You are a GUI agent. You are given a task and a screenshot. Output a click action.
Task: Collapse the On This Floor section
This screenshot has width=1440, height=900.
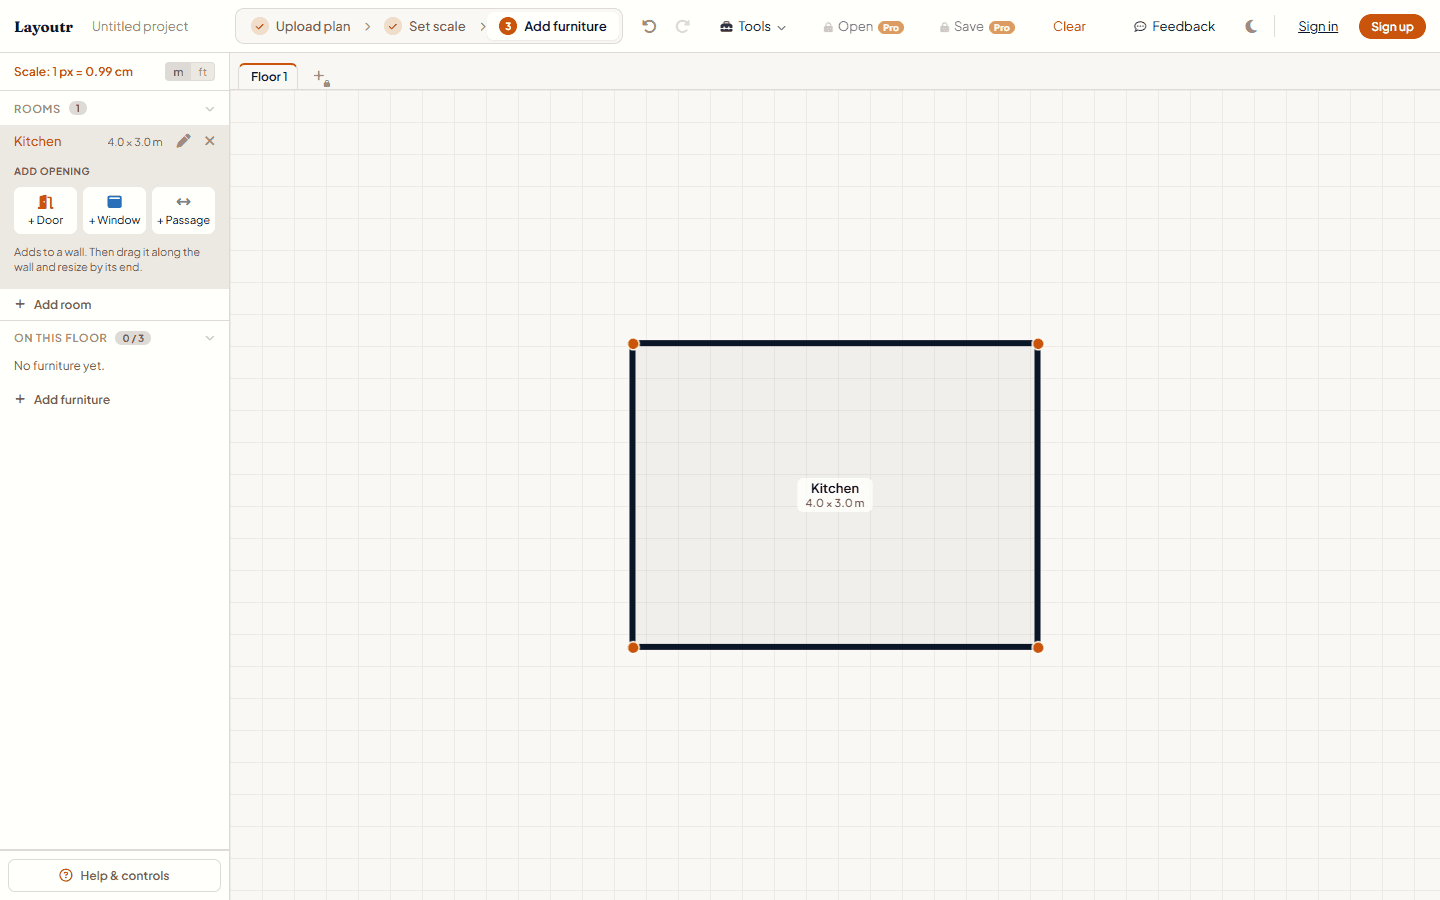tap(210, 338)
